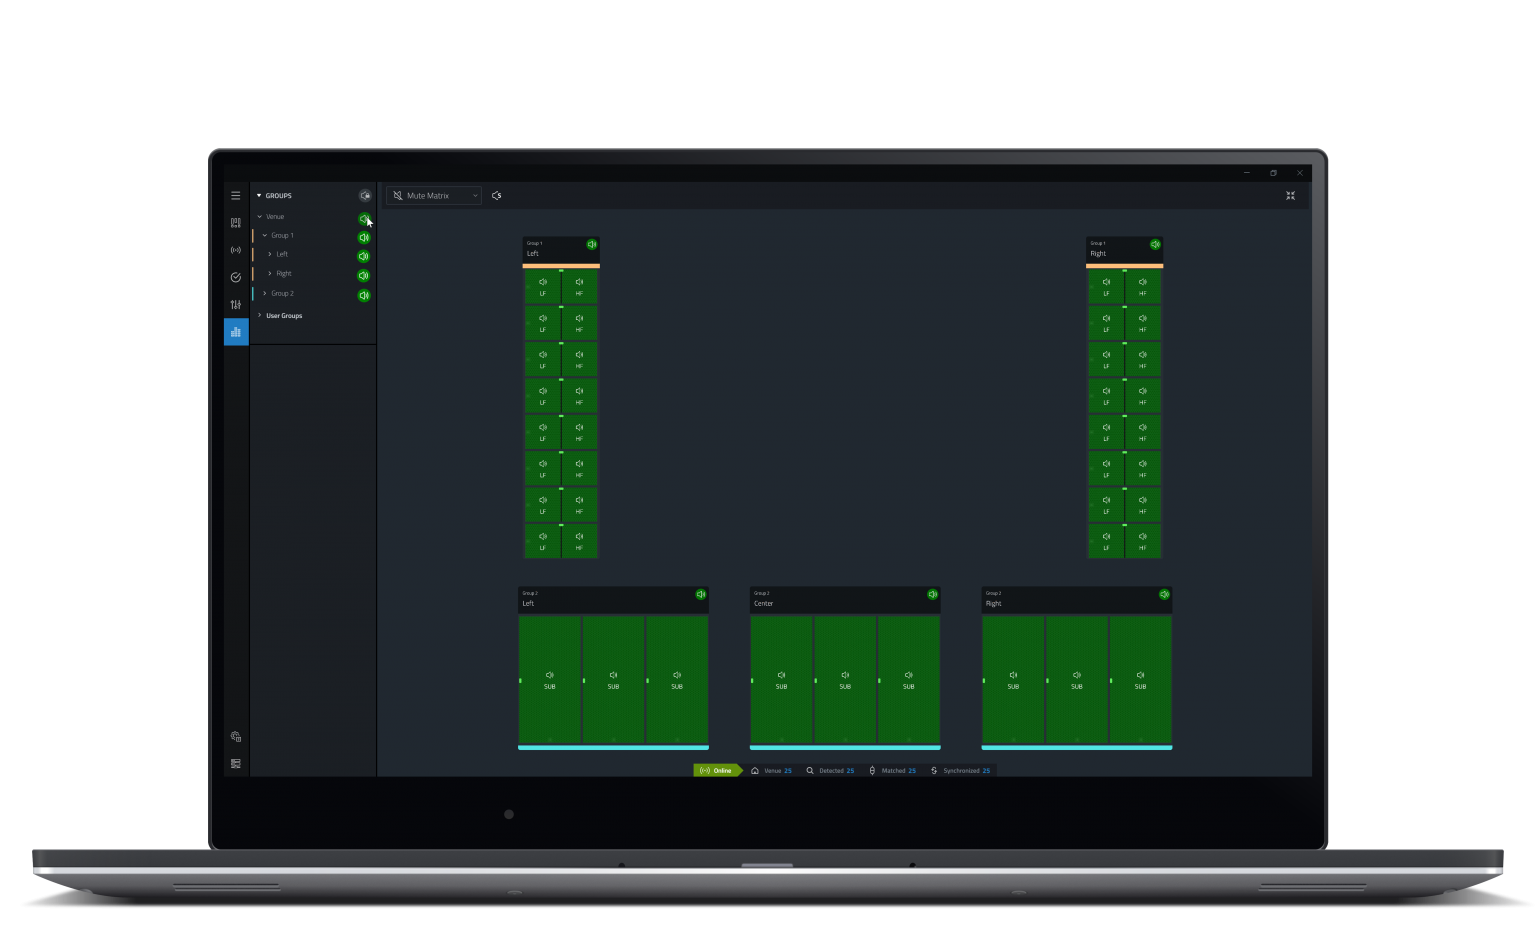
Task: Mute the Venue group speaker toggle
Action: point(364,218)
